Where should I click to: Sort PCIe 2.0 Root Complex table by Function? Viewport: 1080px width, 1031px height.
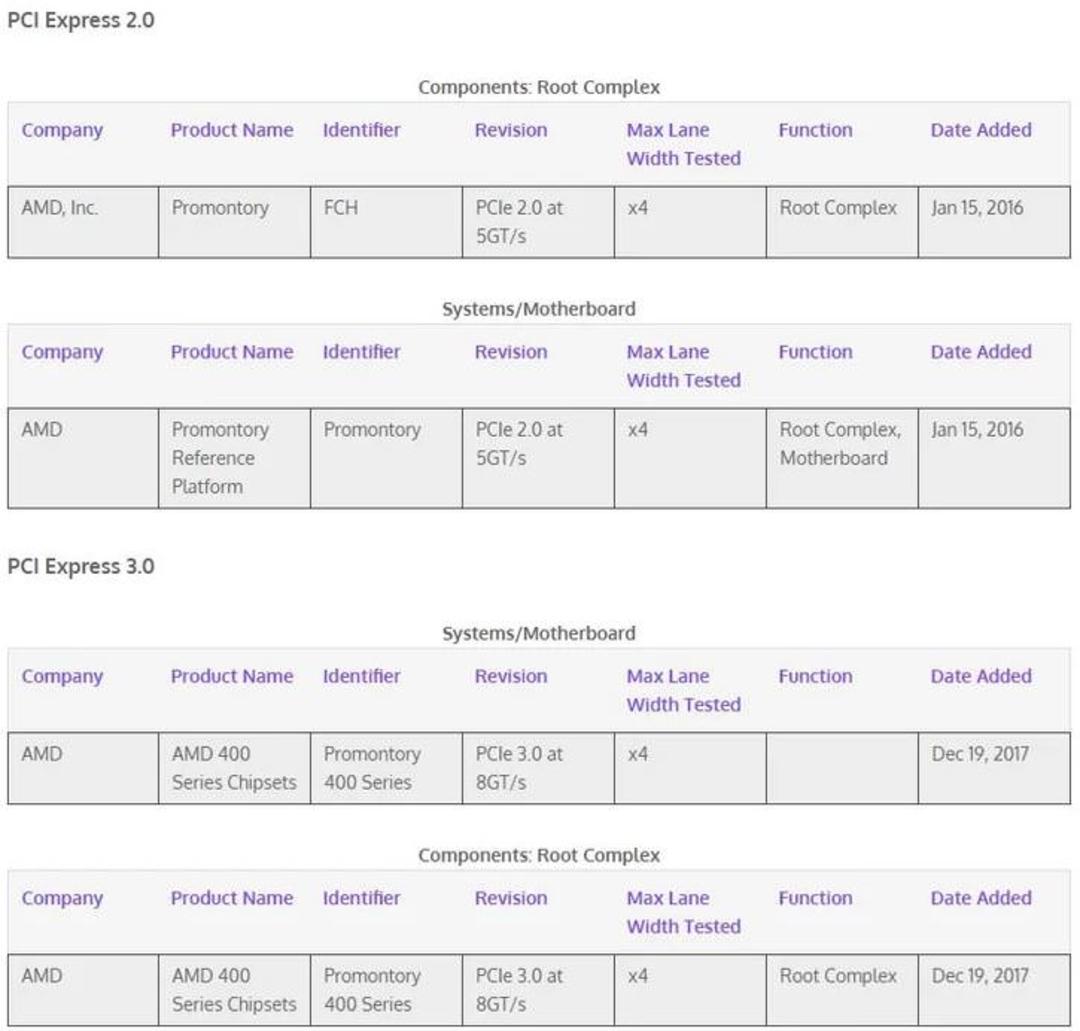[x=816, y=130]
